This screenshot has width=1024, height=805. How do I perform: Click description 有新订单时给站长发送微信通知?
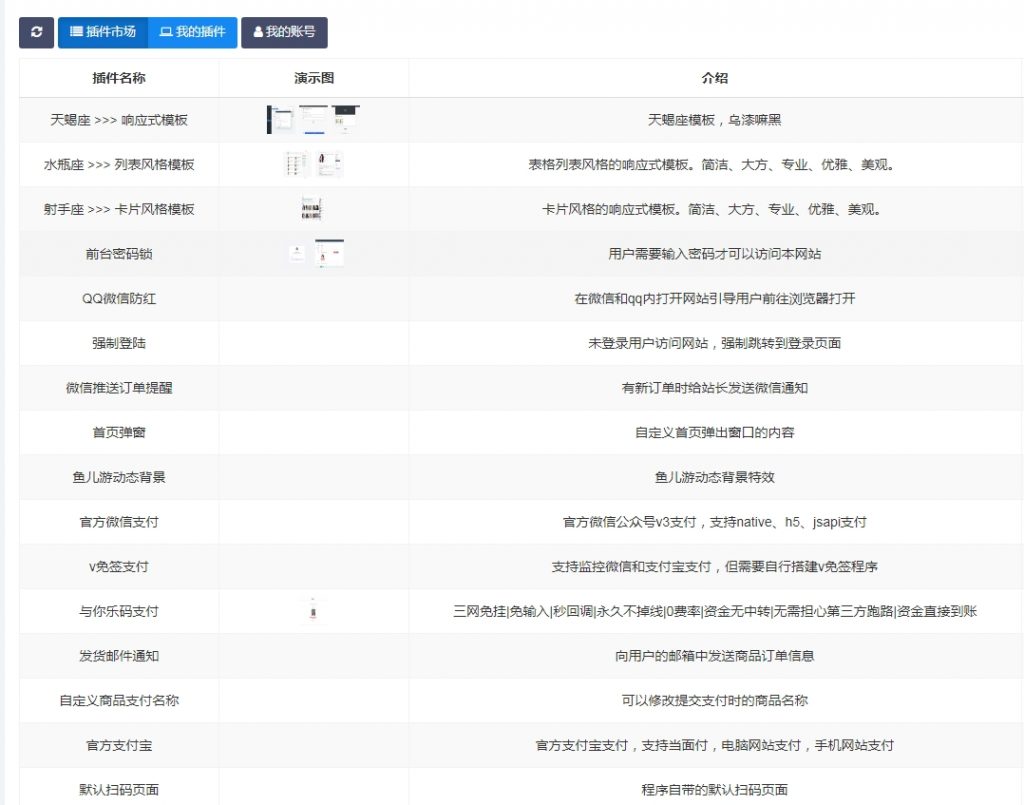(714, 388)
